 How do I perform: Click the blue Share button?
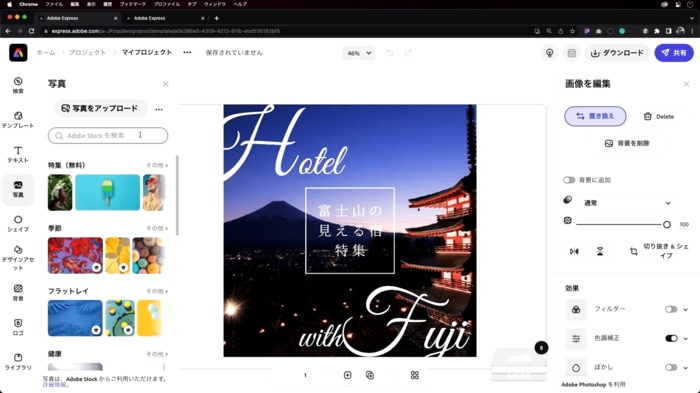[674, 53]
